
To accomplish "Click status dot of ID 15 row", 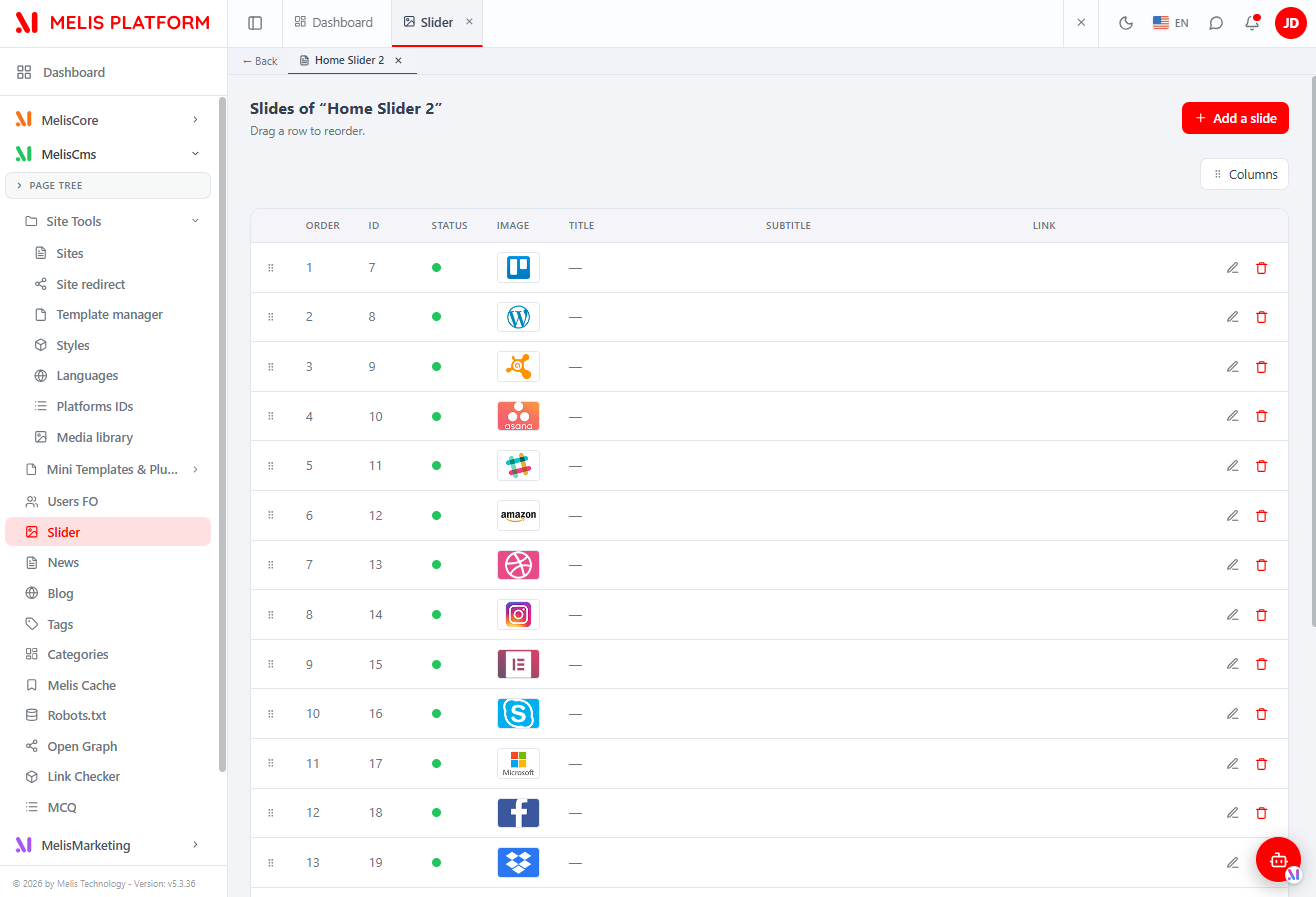I will [436, 664].
